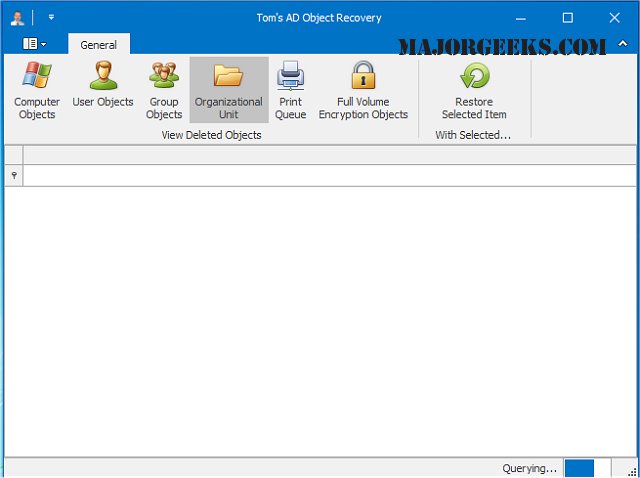
Task: Show Full Volume Encryption Objects
Action: coord(363,90)
